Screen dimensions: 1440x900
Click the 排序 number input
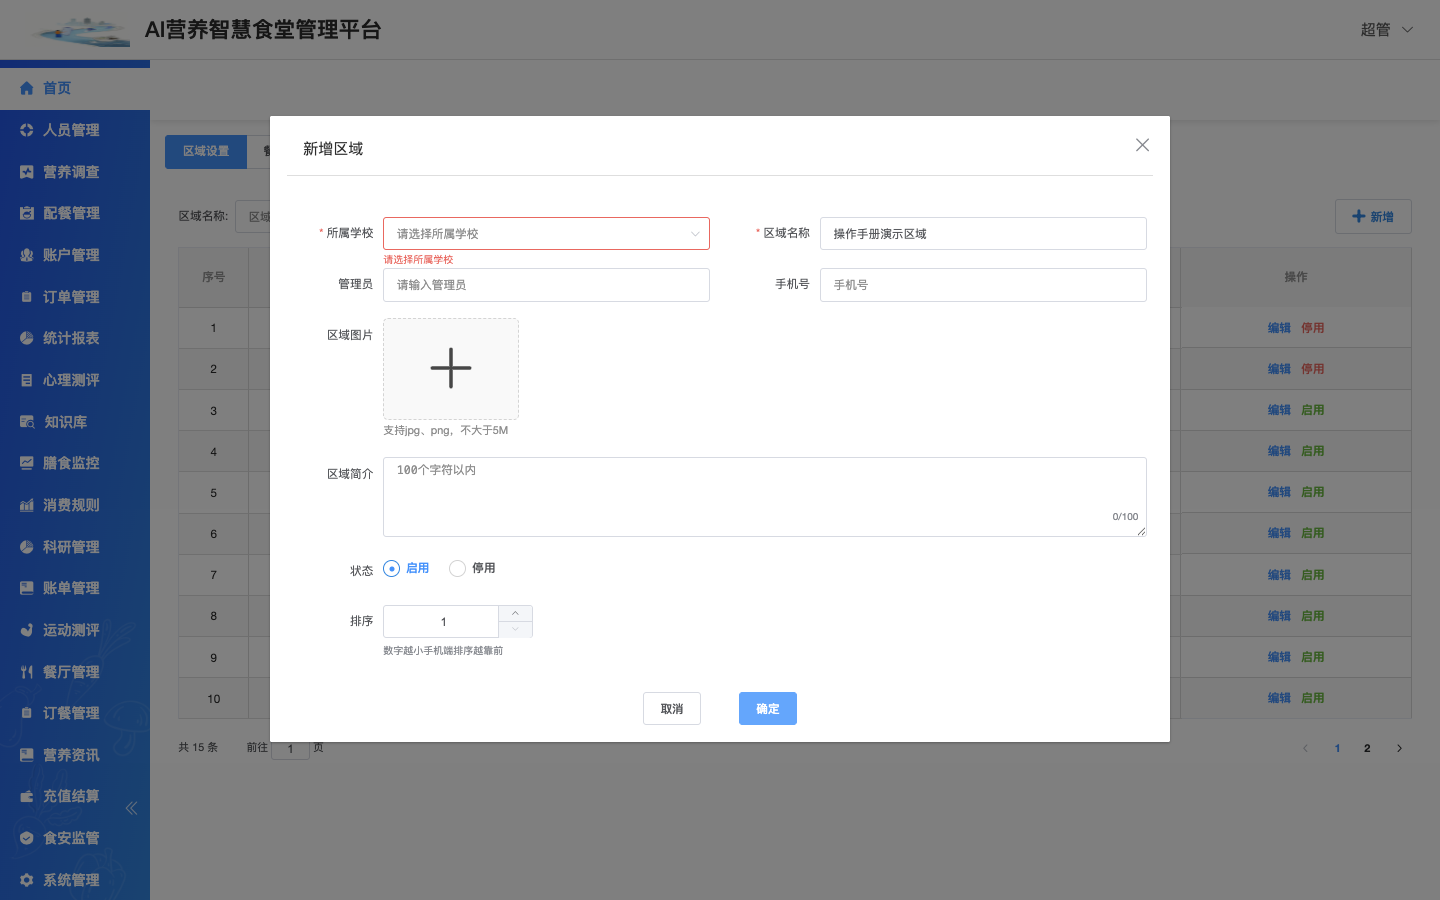441,622
